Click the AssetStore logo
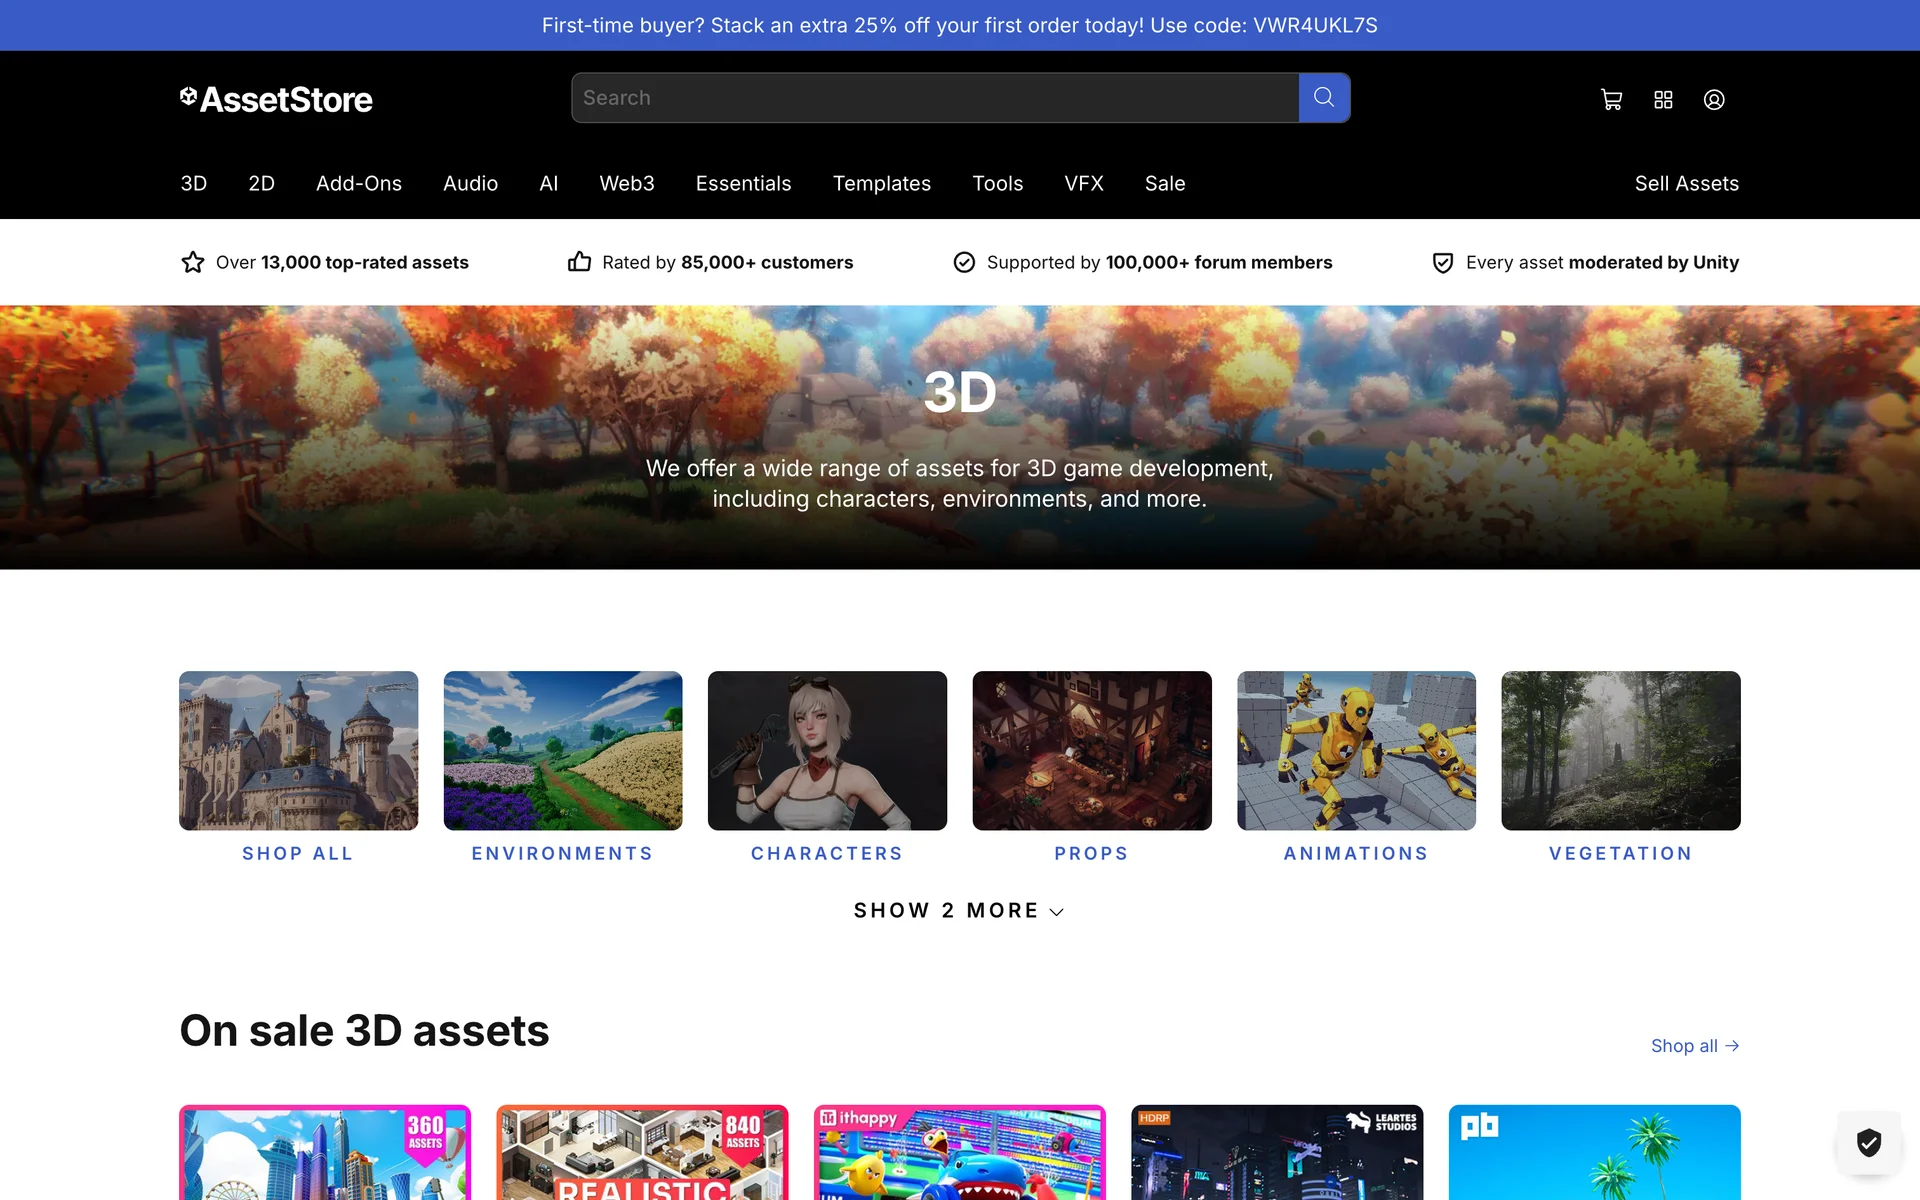Image resolution: width=1920 pixels, height=1200 pixels. pyautogui.click(x=276, y=99)
